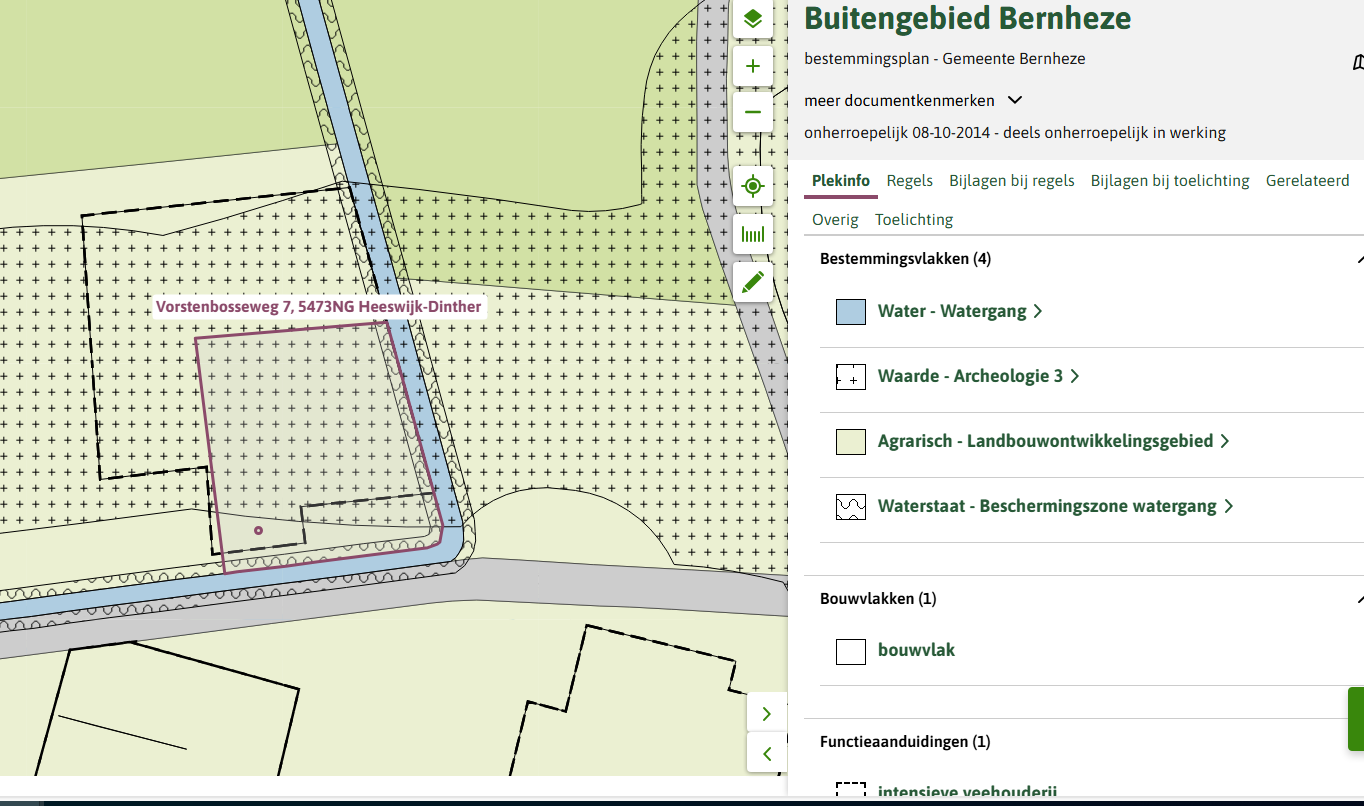This screenshot has width=1364, height=806.
Task: Click the light blue Water - Watergang swatch
Action: 851,312
